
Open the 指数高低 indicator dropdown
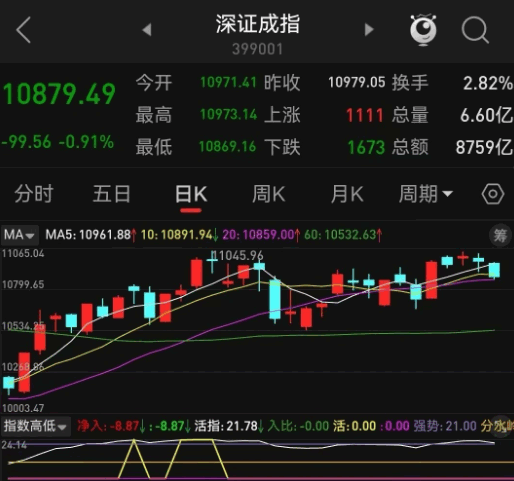pyautogui.click(x=36, y=426)
